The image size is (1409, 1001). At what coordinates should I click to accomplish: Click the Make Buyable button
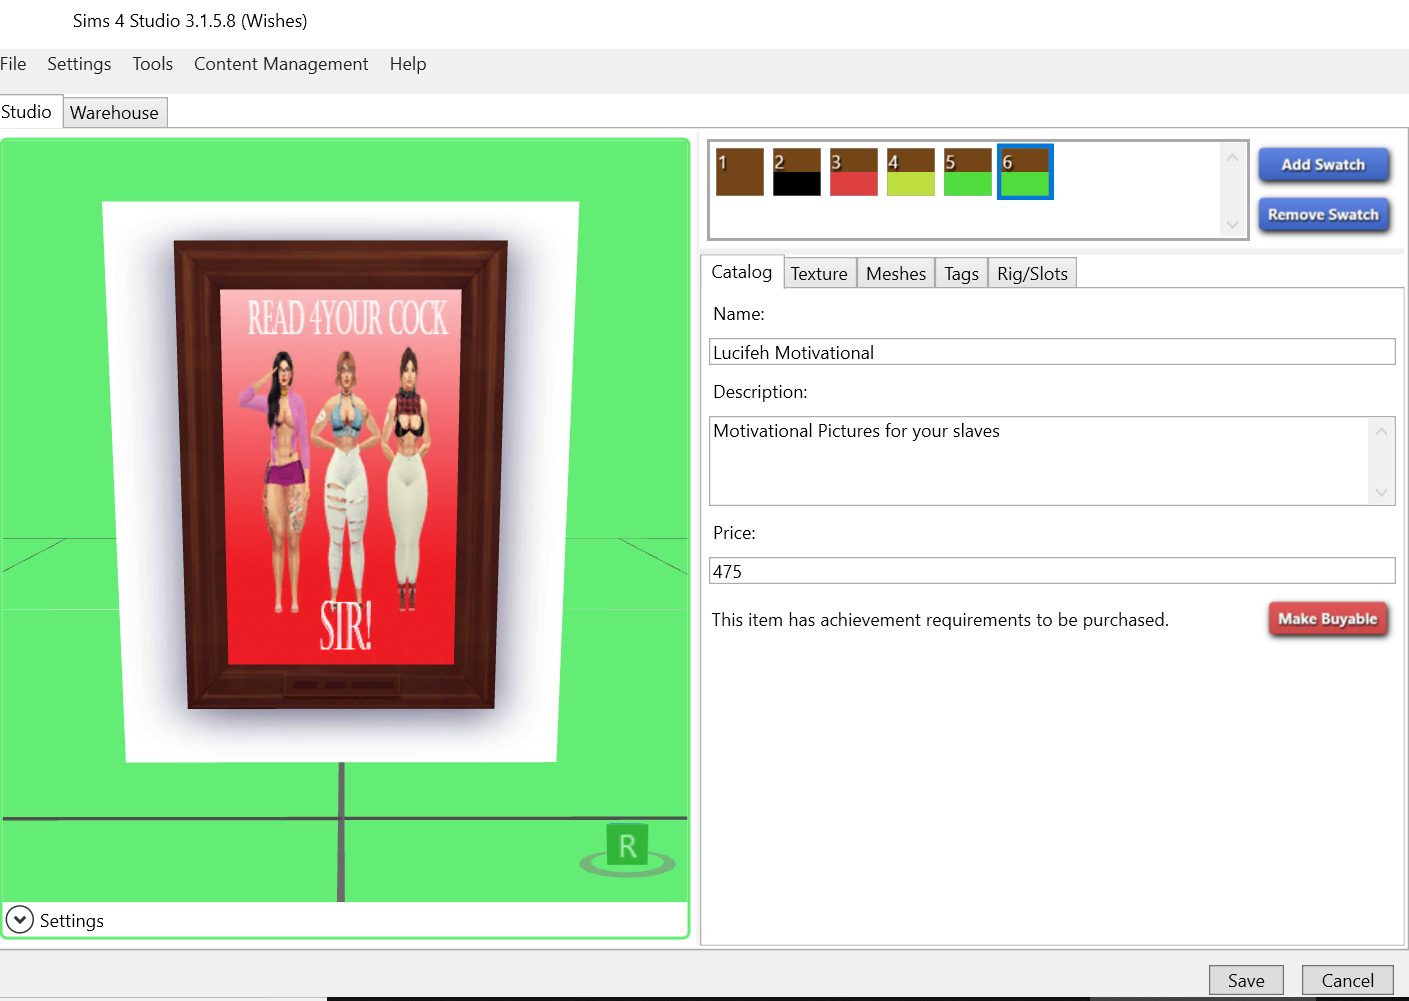(1328, 619)
